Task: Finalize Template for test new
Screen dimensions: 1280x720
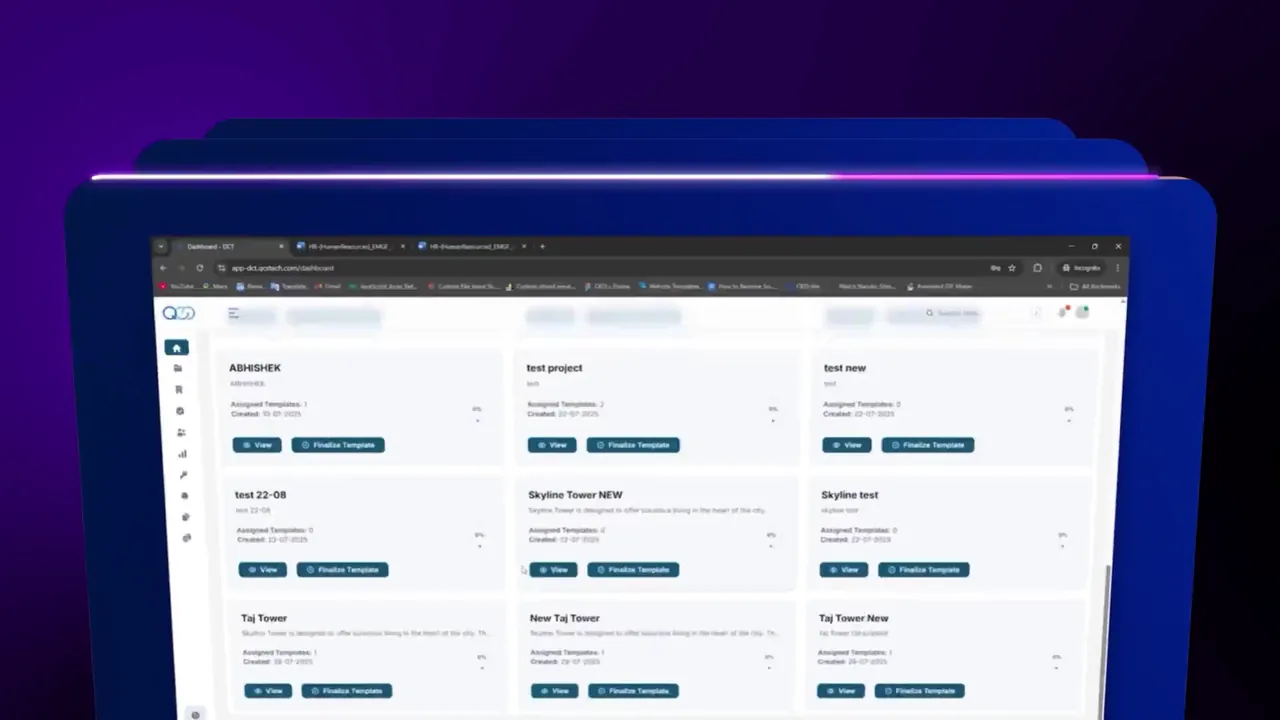Action: point(928,445)
